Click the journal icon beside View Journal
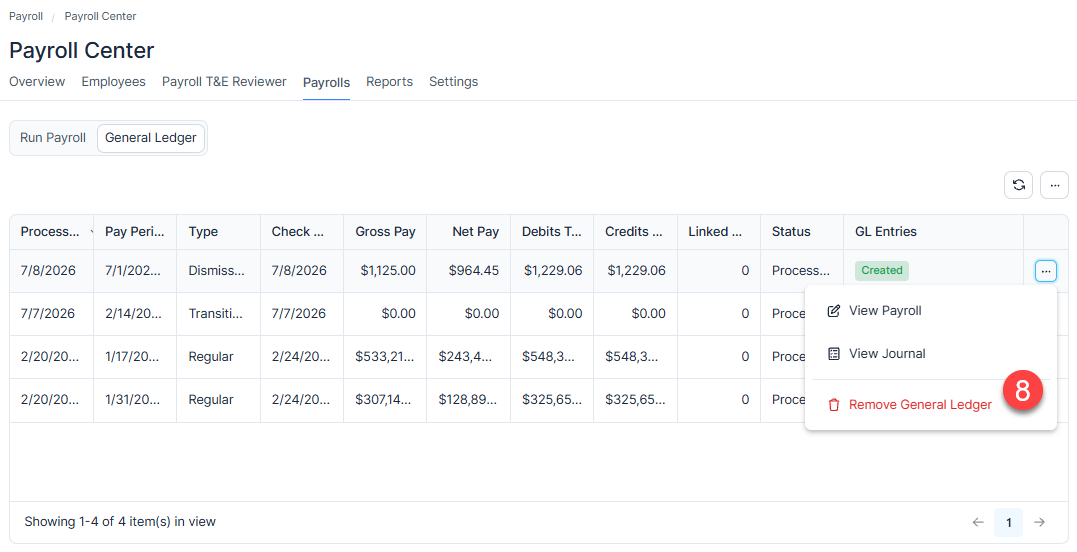 click(x=833, y=354)
